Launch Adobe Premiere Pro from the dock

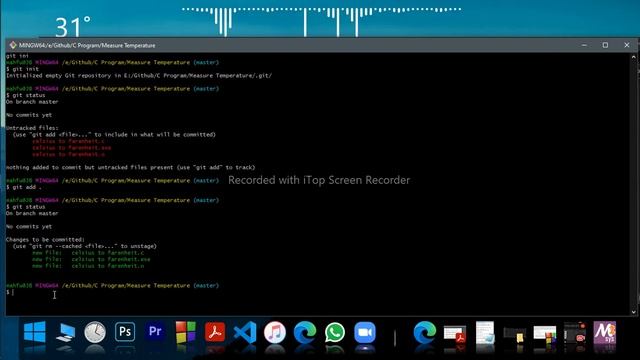[x=155, y=332]
